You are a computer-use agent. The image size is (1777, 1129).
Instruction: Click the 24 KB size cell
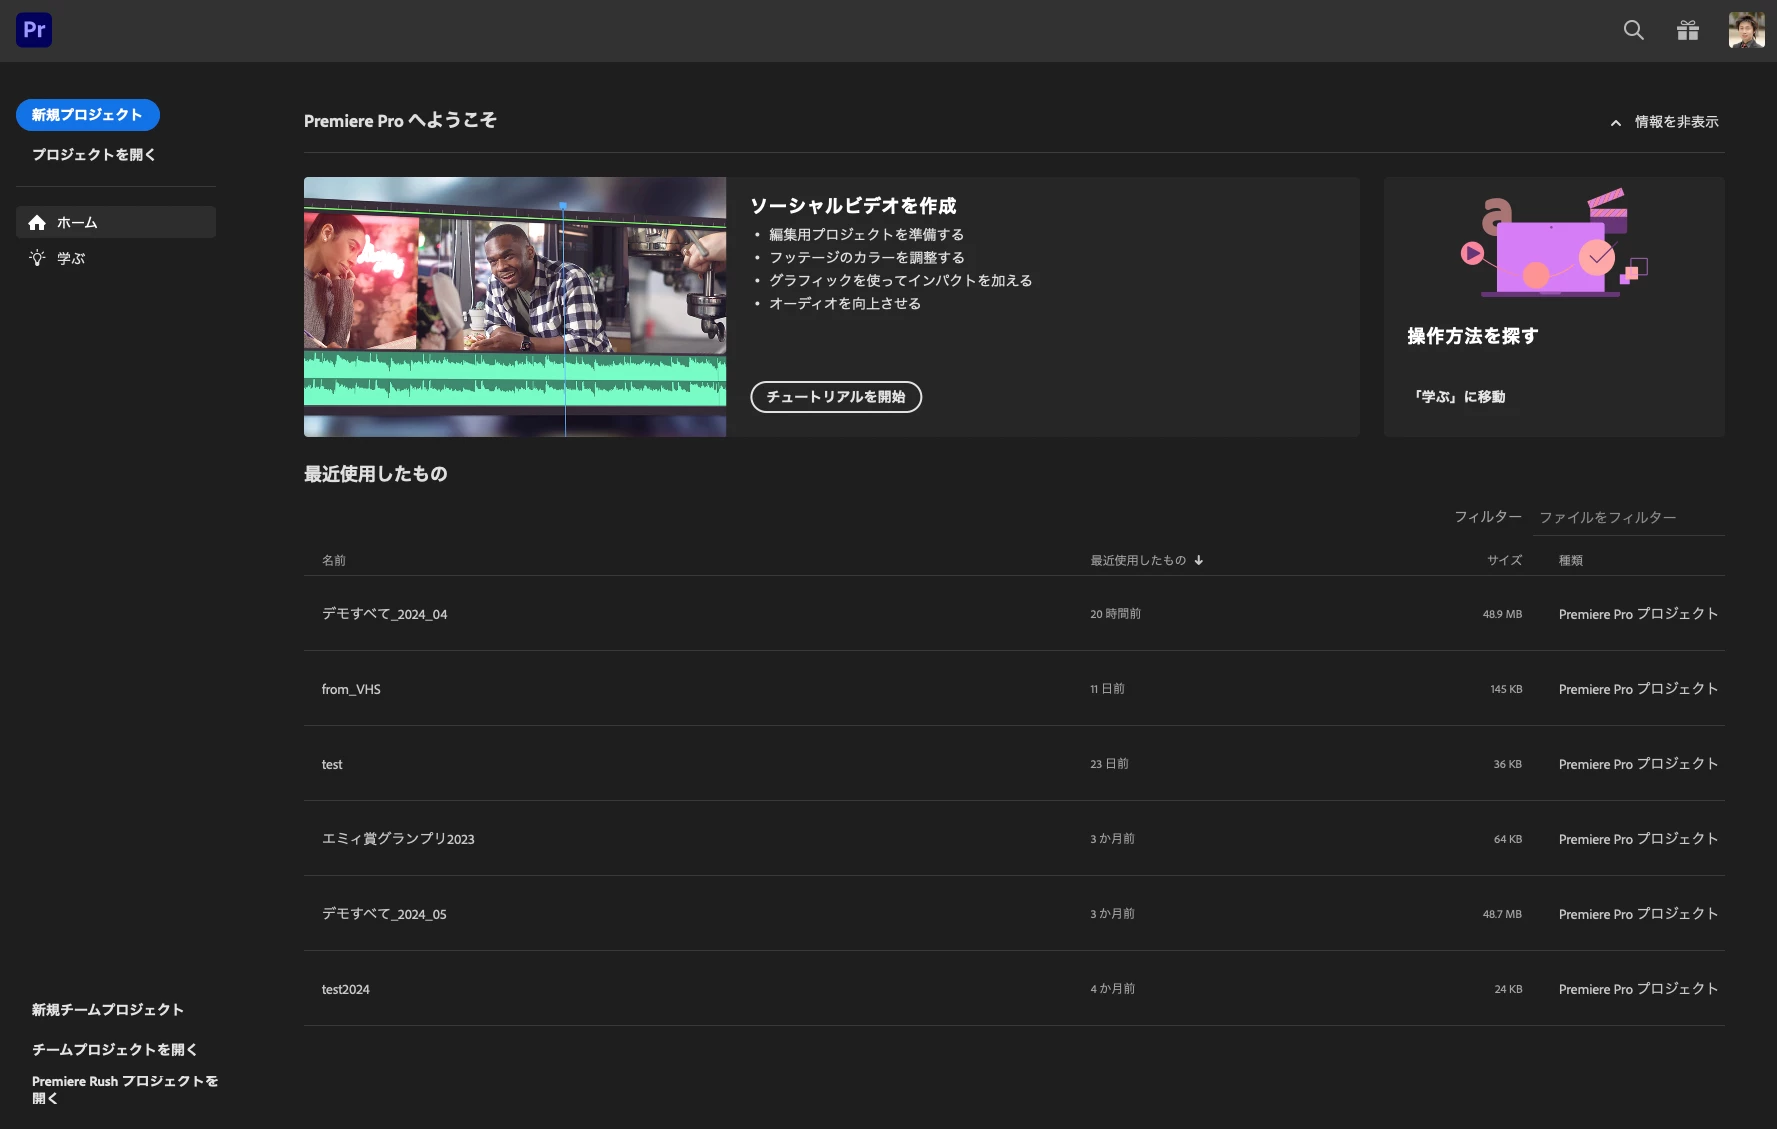coord(1508,989)
